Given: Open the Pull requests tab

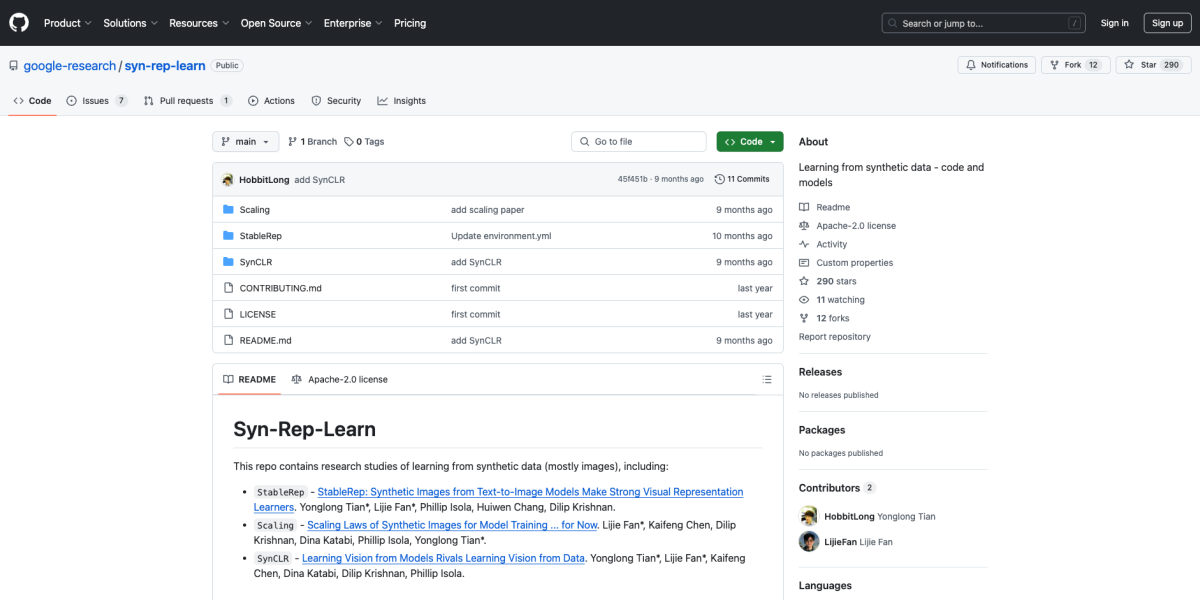Looking at the screenshot, I should click(187, 101).
